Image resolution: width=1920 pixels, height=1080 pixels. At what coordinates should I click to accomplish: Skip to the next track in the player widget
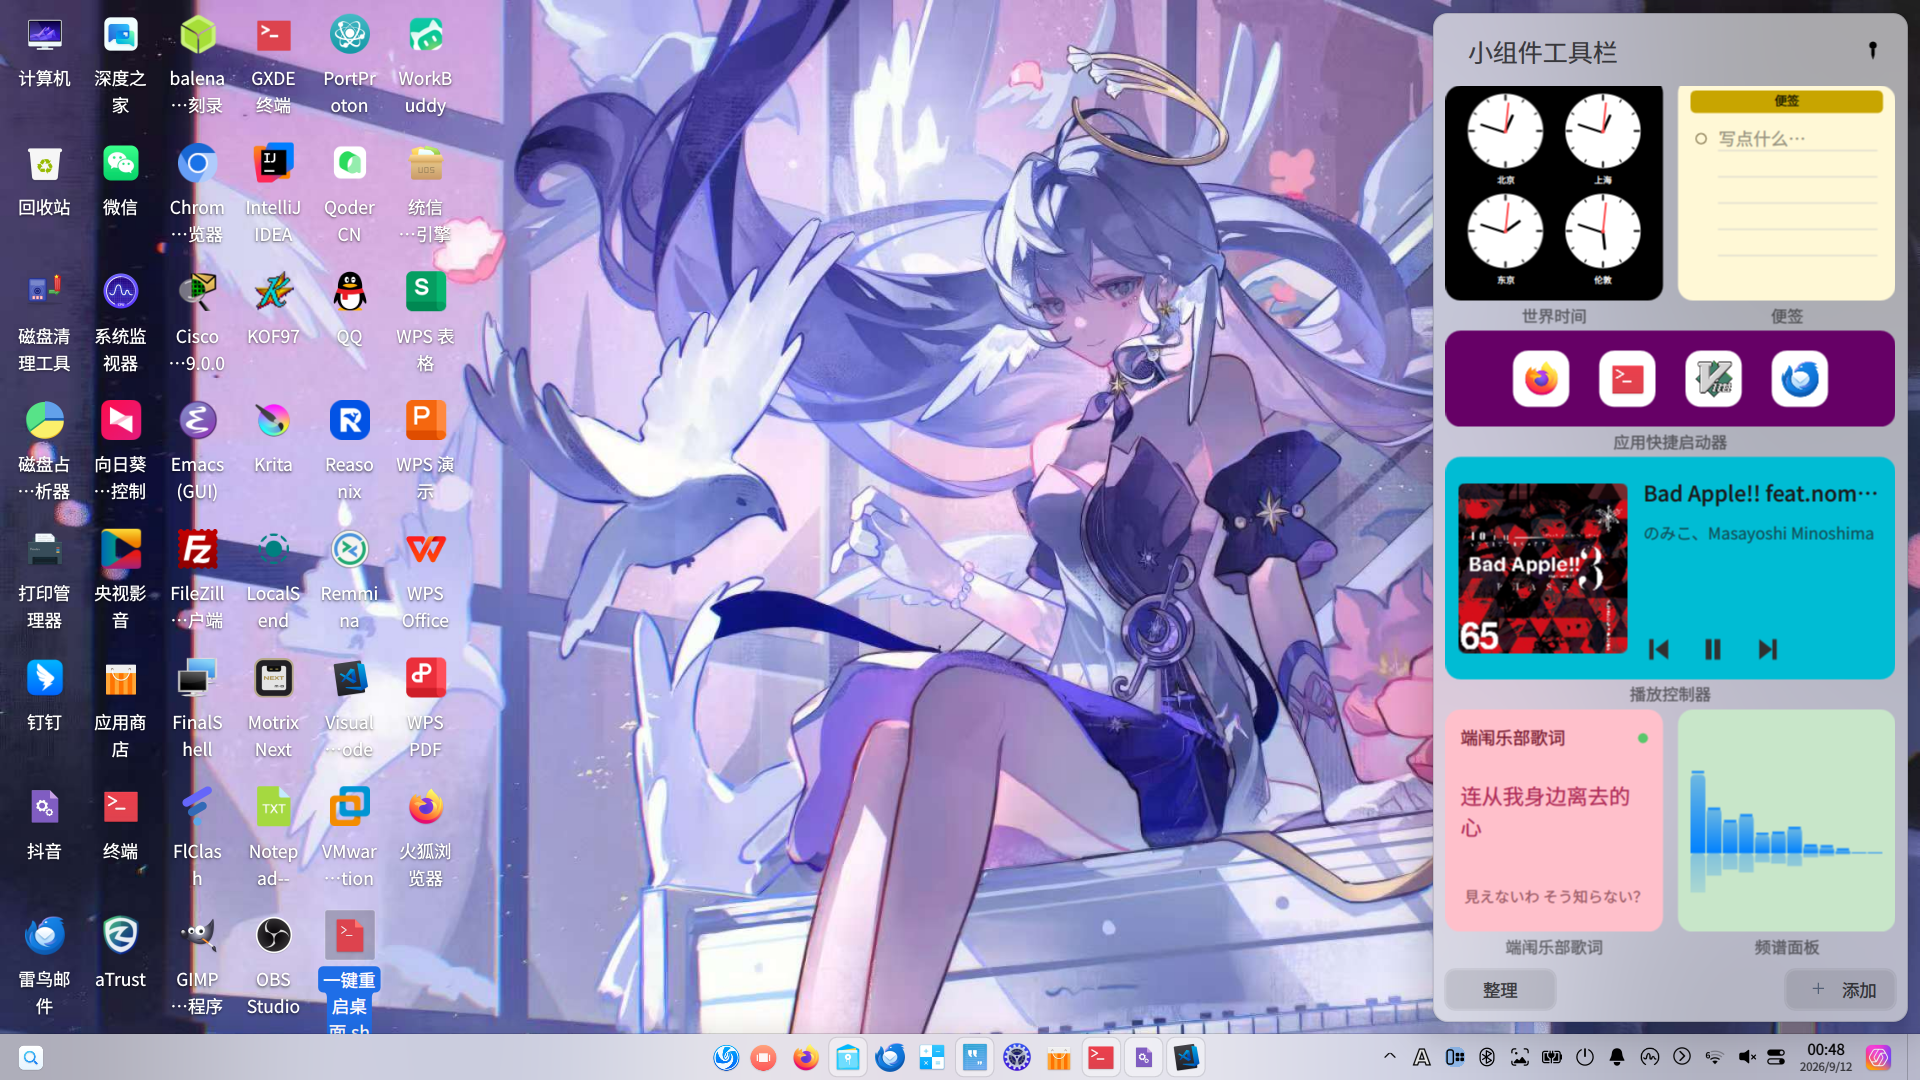1767,650
